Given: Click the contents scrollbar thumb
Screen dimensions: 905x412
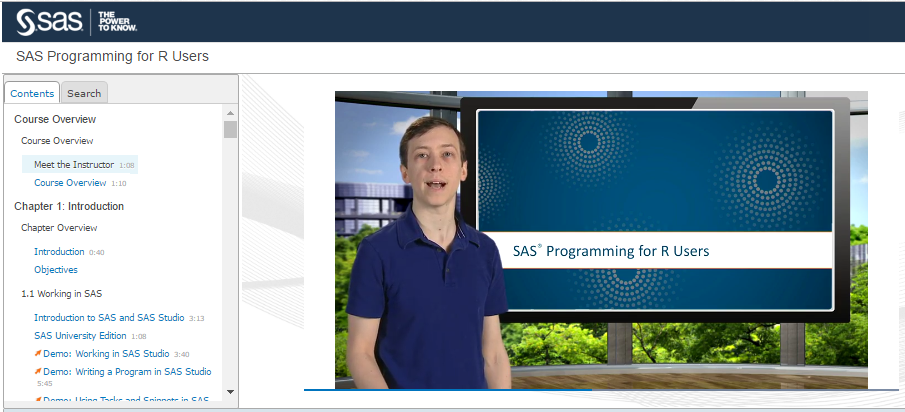Looking at the screenshot, I should point(230,129).
